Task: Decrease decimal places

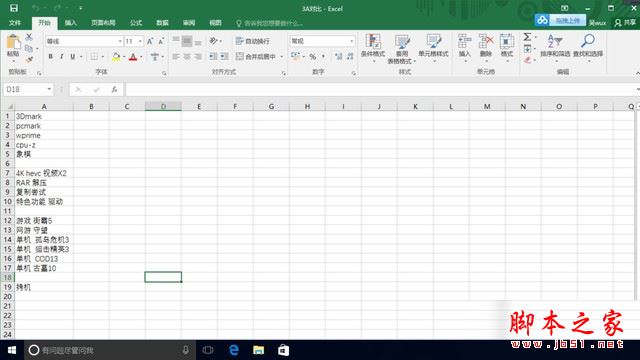Action: coord(350,57)
